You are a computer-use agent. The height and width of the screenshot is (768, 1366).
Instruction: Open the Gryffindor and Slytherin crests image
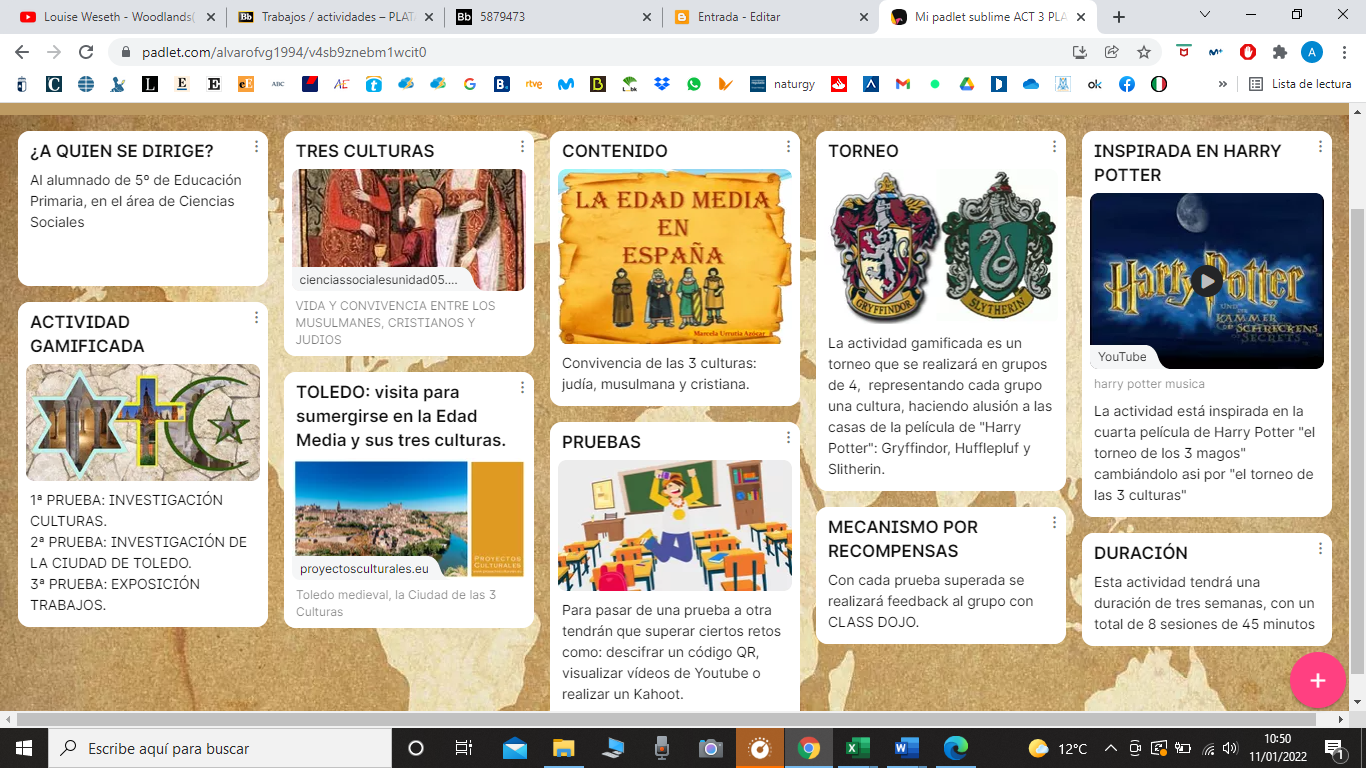click(x=941, y=246)
